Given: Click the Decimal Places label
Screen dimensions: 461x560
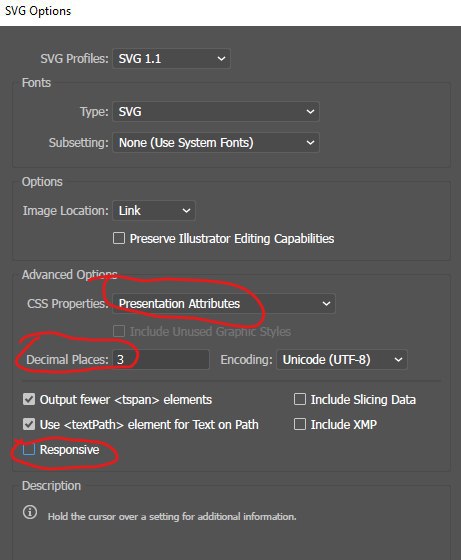Looking at the screenshot, I should click(x=67, y=360).
